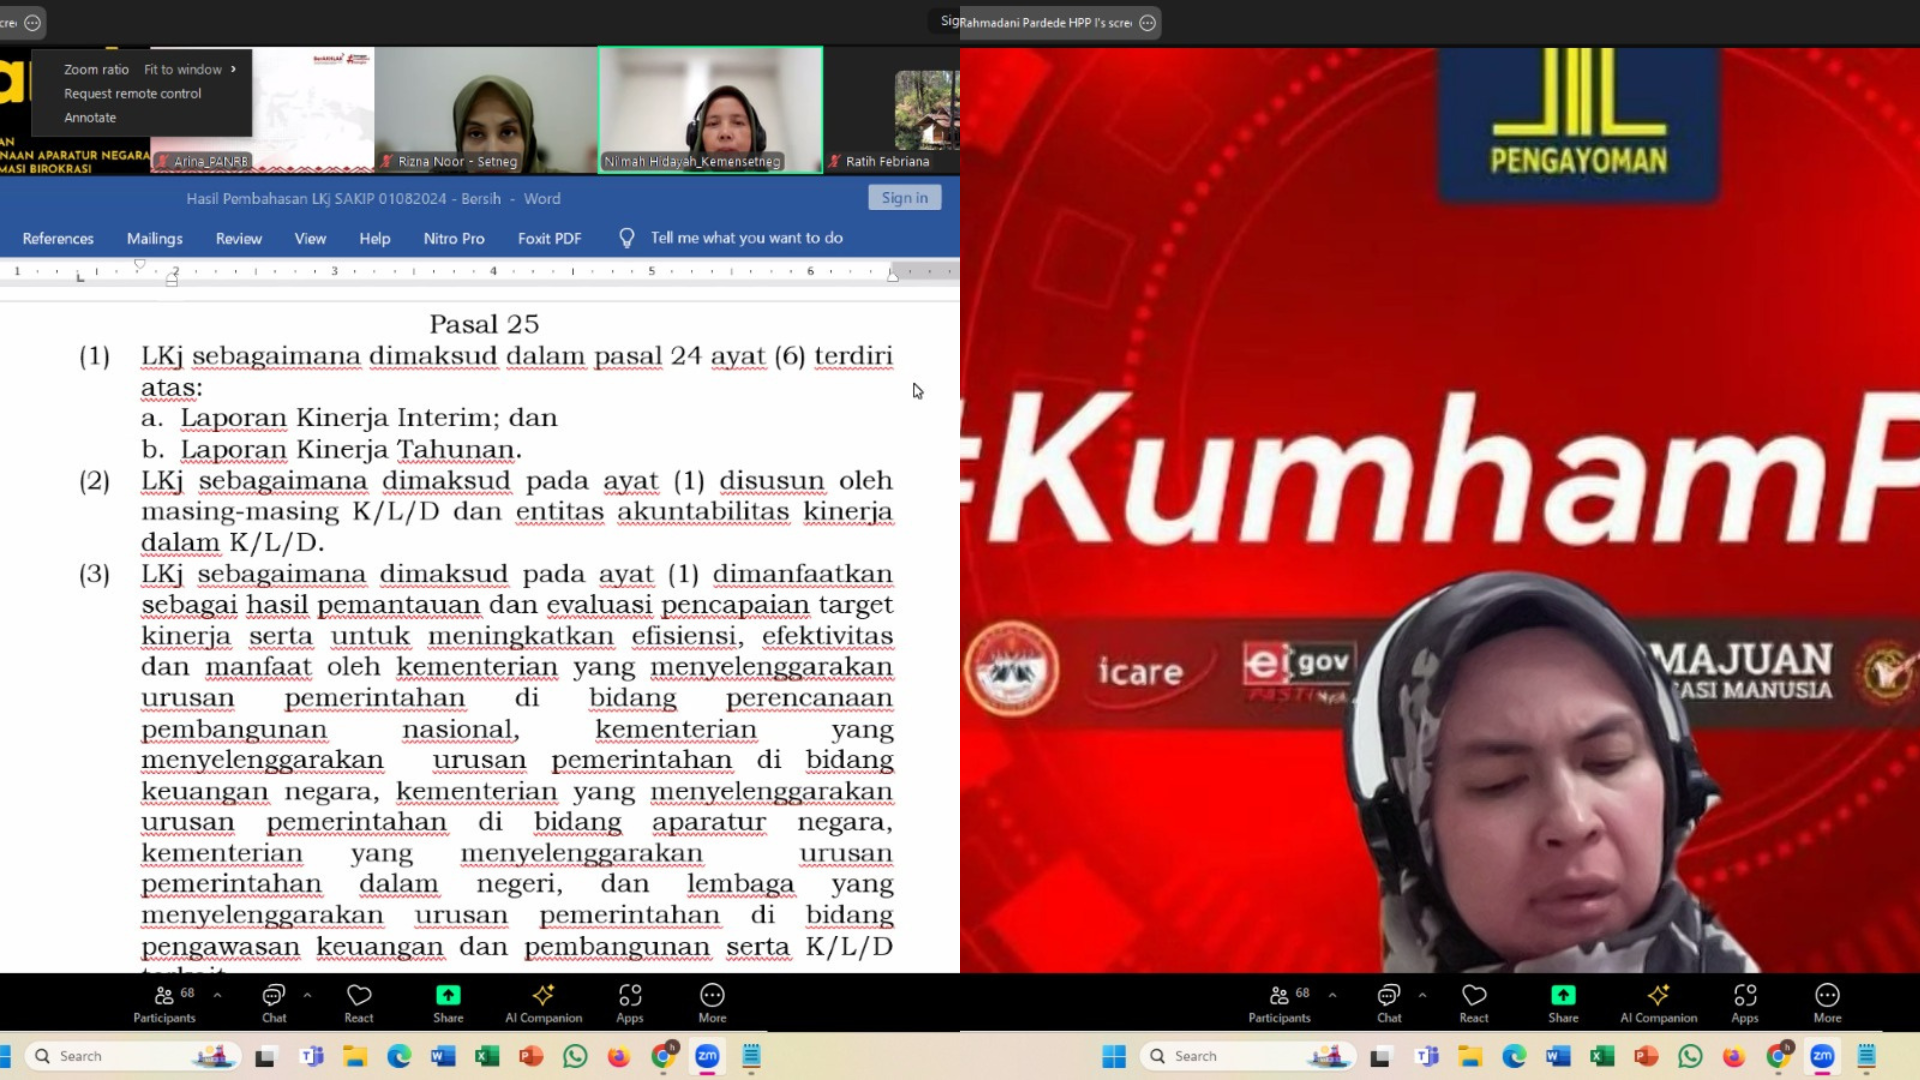Click More in the right Zoom toolbar
This screenshot has width=1920, height=1080.
pyautogui.click(x=1827, y=1003)
